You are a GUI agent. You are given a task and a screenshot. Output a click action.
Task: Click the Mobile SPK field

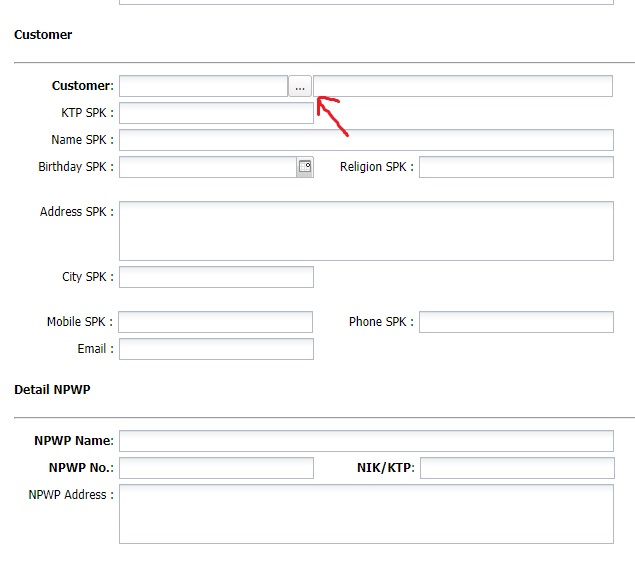click(216, 322)
